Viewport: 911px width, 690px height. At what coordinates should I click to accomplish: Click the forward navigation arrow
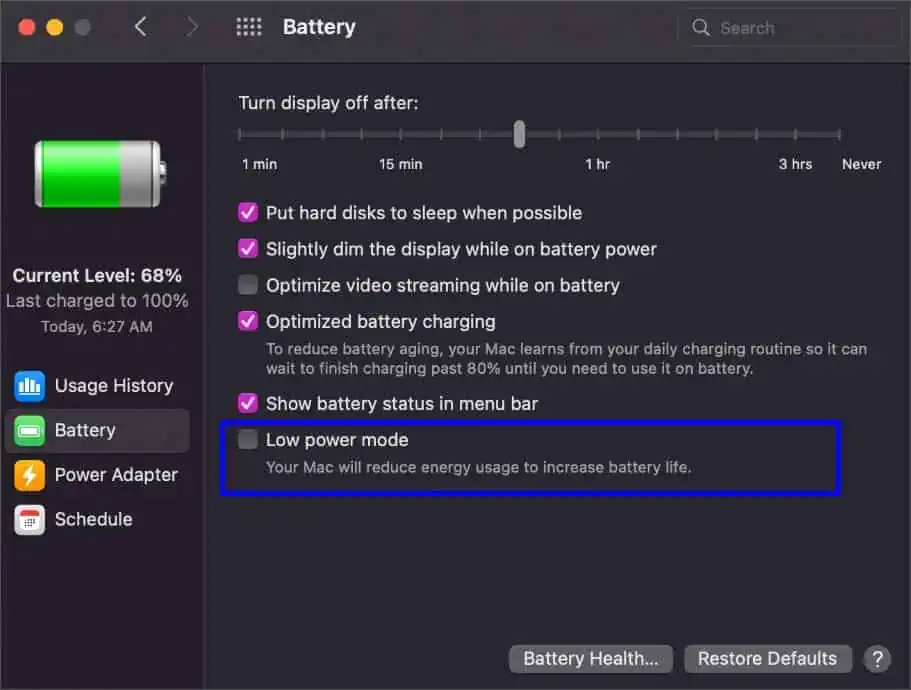click(x=191, y=27)
